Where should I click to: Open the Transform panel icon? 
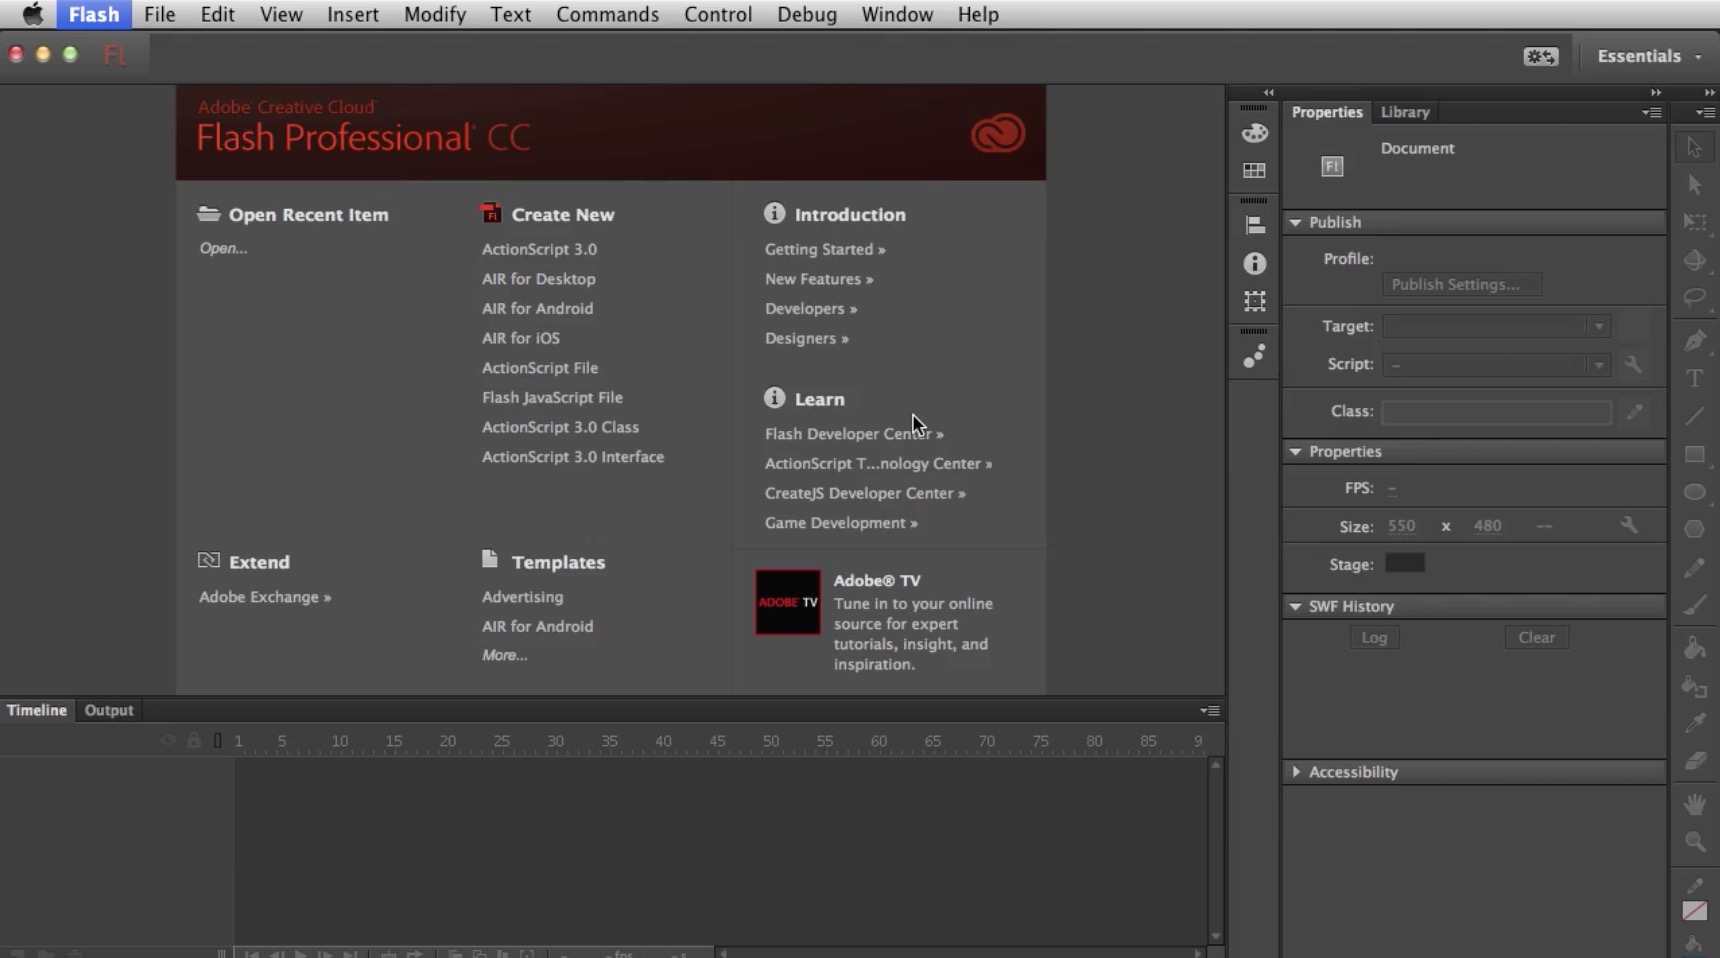point(1254,301)
